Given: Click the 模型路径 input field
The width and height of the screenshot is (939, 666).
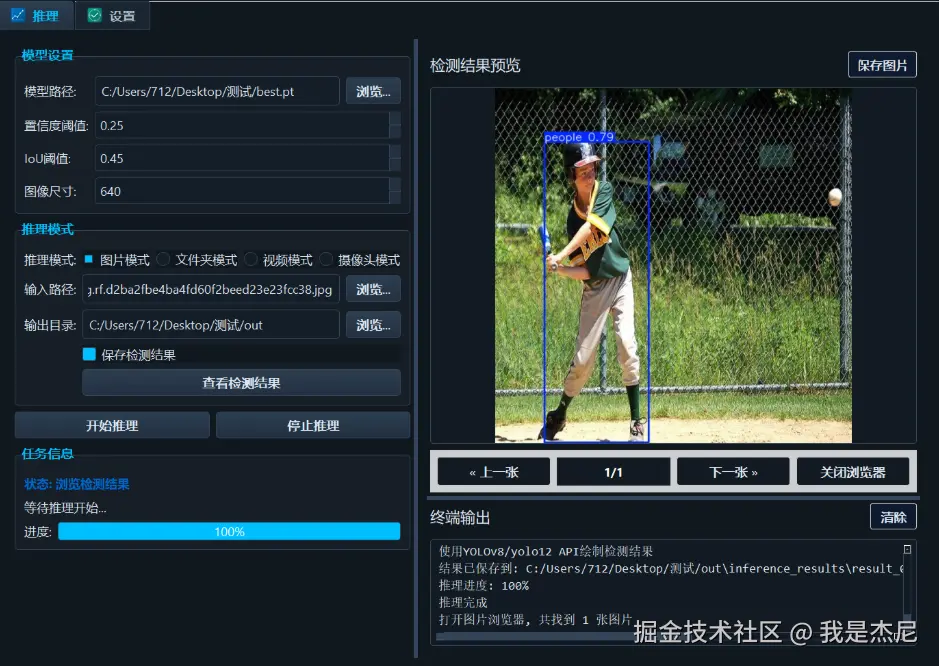Looking at the screenshot, I should (x=217, y=92).
